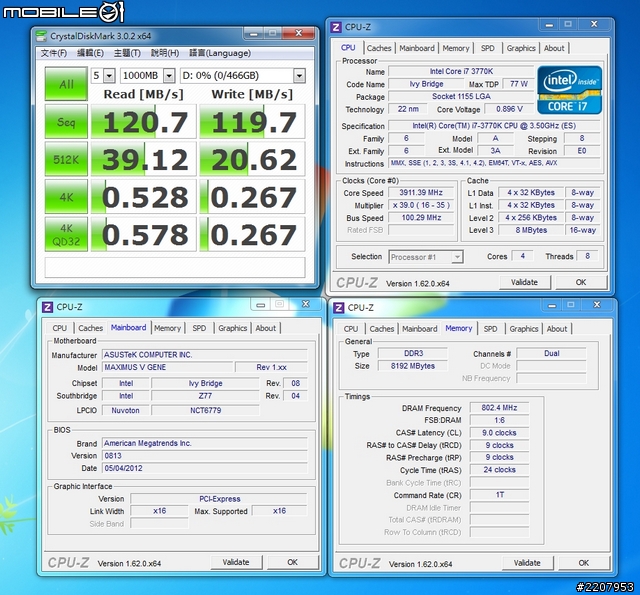
Task: Close the CPU-Z Memory window
Action: [597, 304]
